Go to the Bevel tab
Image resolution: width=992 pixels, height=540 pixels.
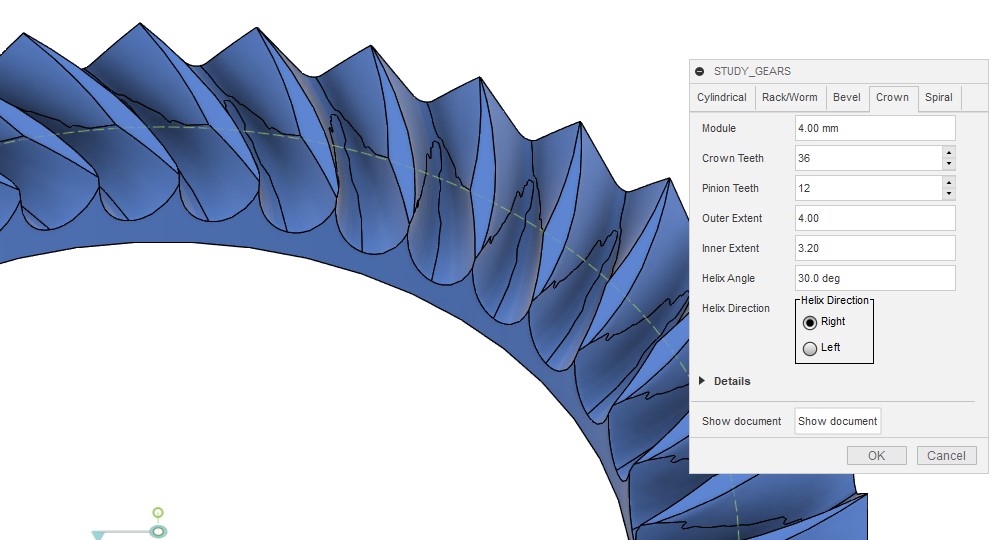[x=846, y=98]
